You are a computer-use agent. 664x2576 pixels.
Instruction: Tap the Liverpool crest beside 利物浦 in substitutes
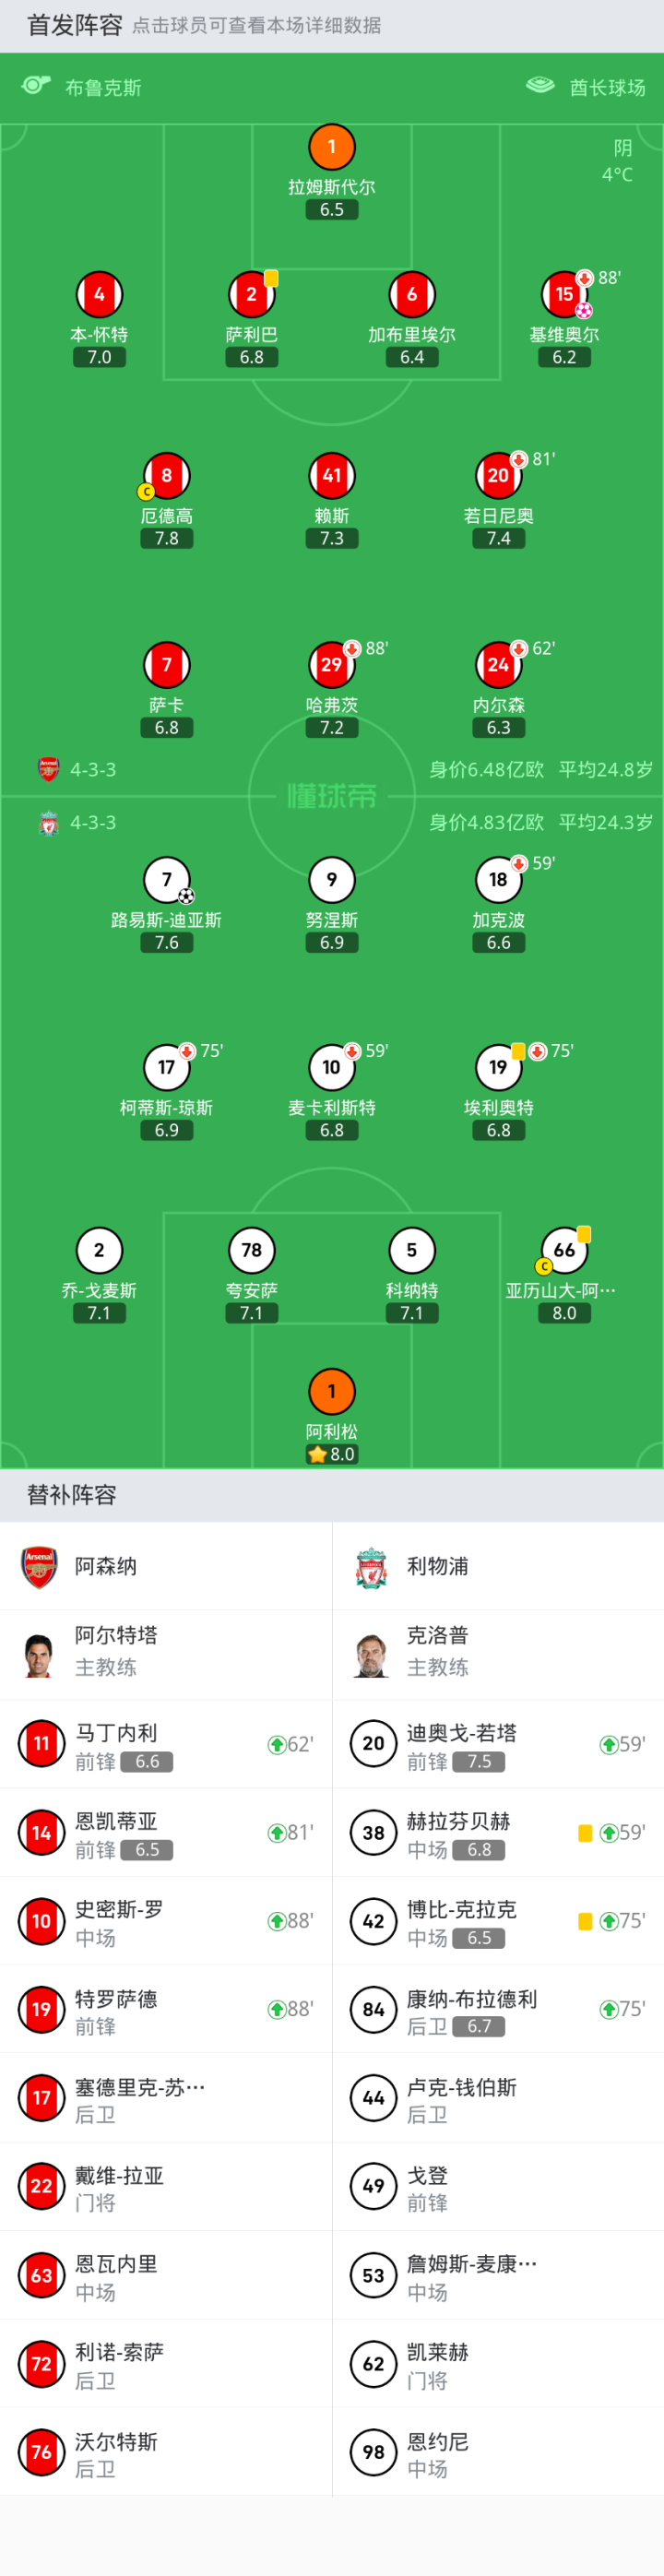tap(371, 1566)
